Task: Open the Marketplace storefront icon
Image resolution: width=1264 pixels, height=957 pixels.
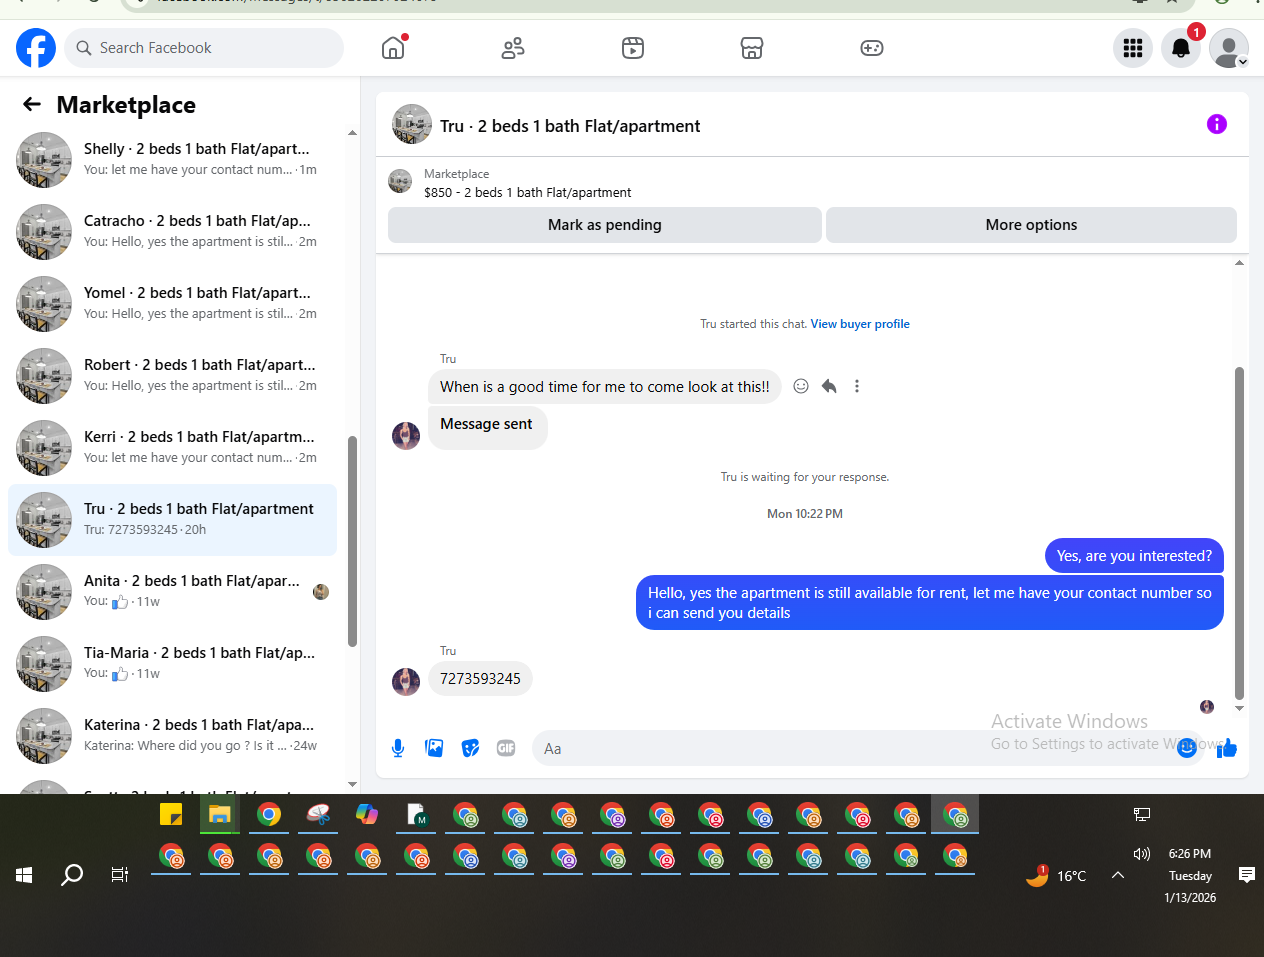Action: (x=752, y=48)
